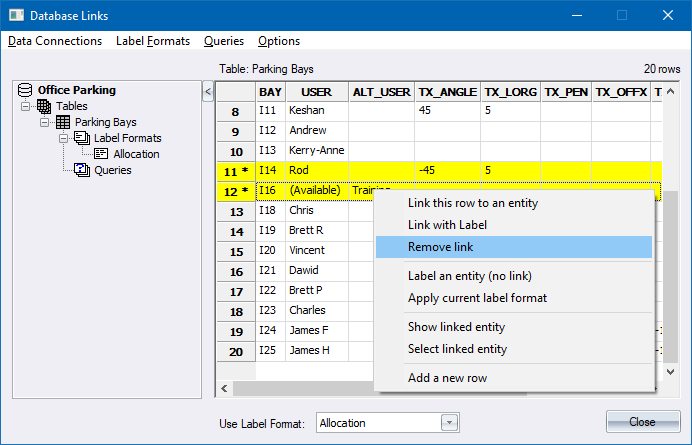Click the TX_ANGLE column header
This screenshot has width=692, height=445.
coord(447,92)
